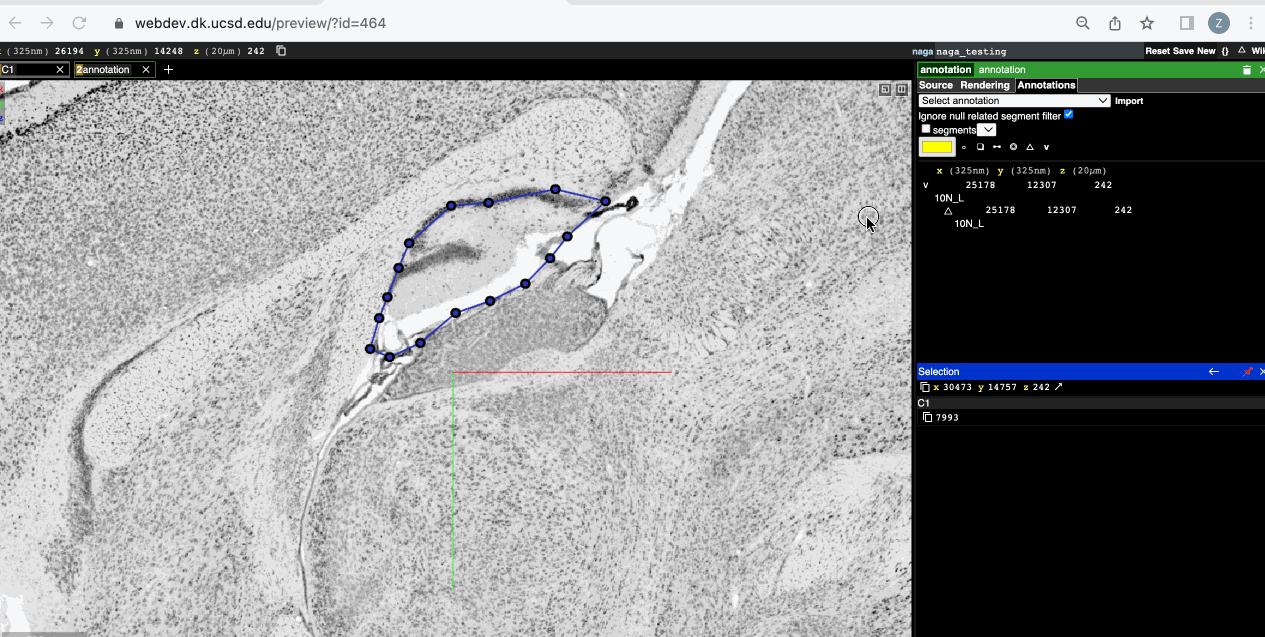The height and width of the screenshot is (637, 1265).
Task: Toggle Ignore null related segment filter
Action: coord(1068,115)
